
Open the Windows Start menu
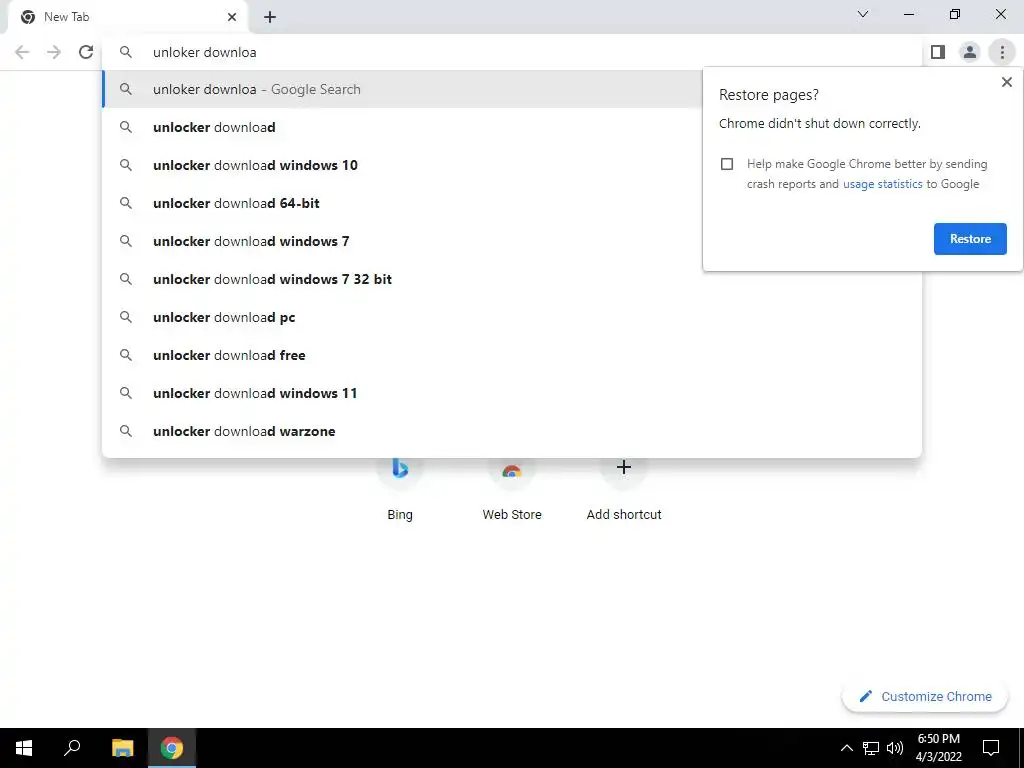tap(24, 748)
